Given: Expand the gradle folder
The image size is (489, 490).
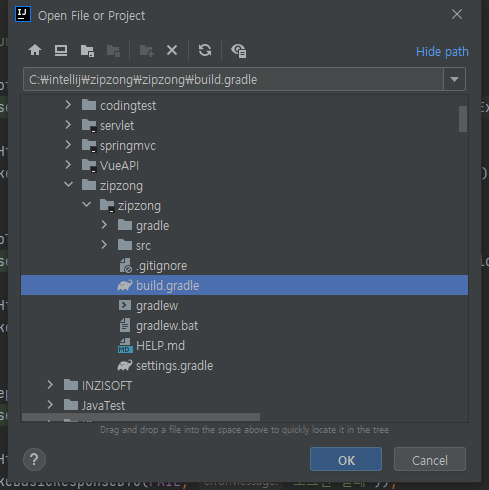Looking at the screenshot, I should [104, 225].
